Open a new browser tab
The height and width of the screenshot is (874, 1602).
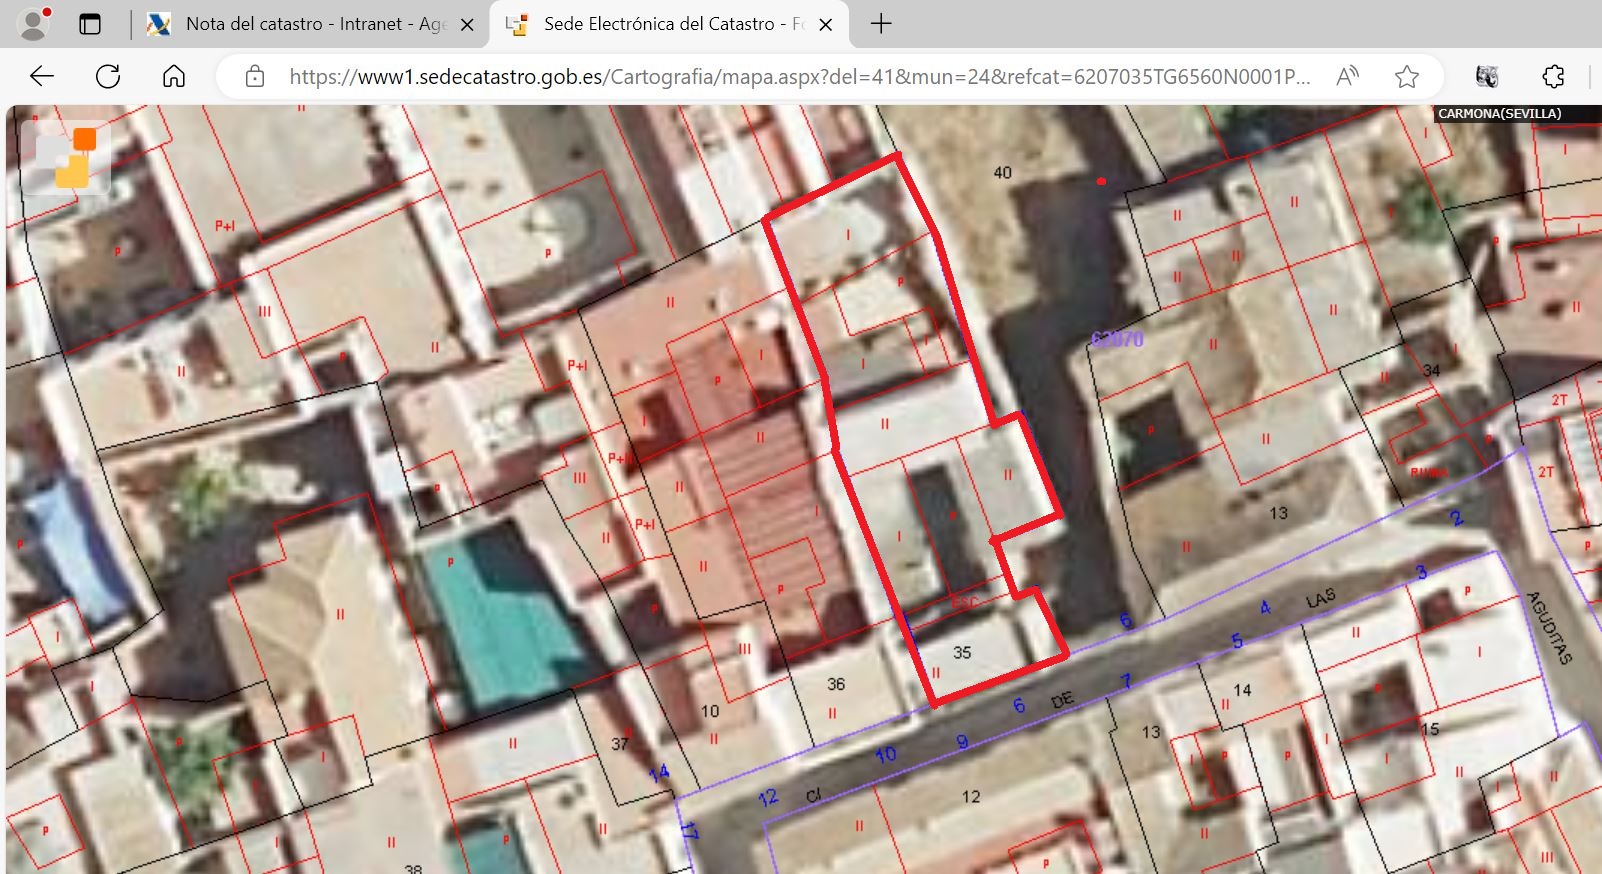(881, 24)
